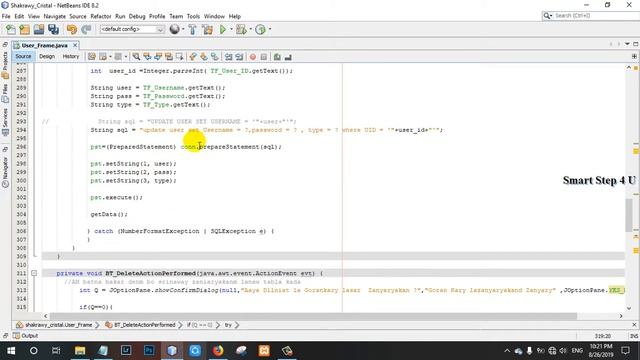Viewport: 640px width, 360px height.
Task: Click the Shift Line Right icon
Action: pyautogui.click(x=239, y=57)
